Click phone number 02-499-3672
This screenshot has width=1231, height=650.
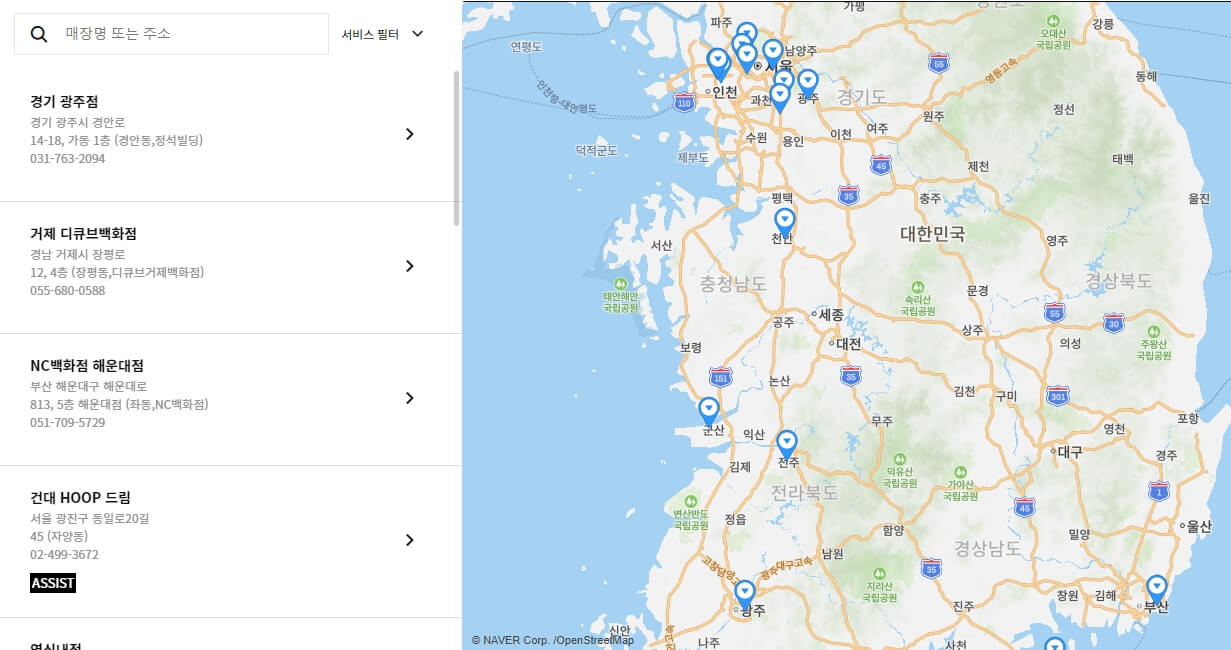coord(64,555)
